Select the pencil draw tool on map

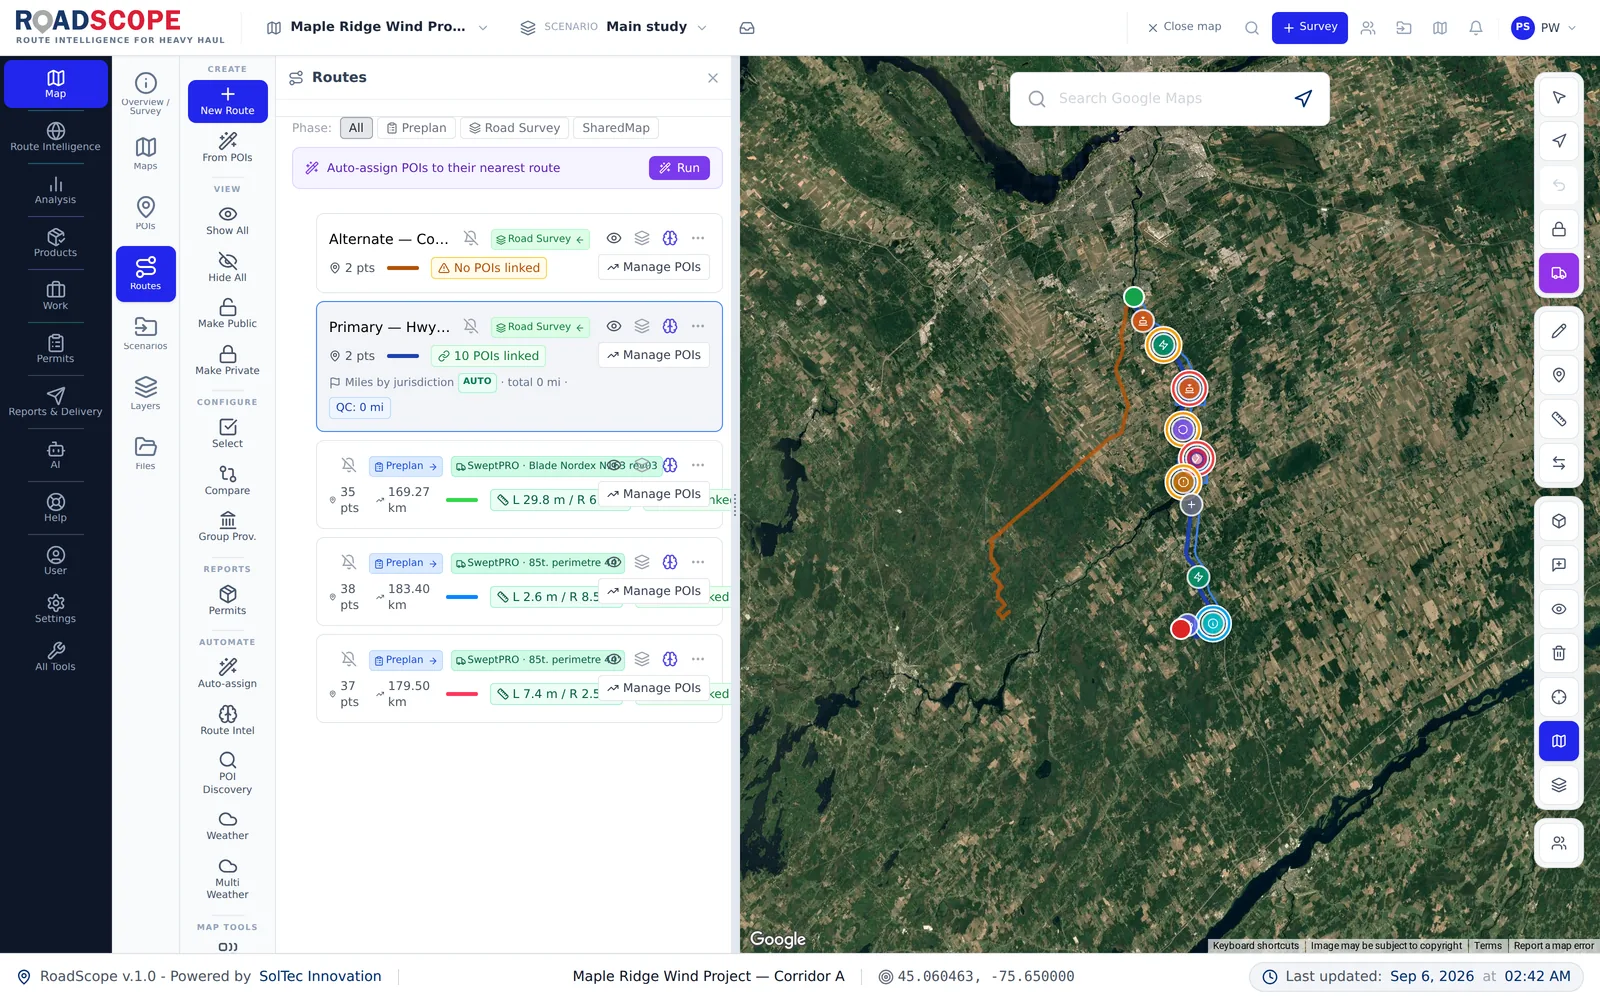(1558, 331)
